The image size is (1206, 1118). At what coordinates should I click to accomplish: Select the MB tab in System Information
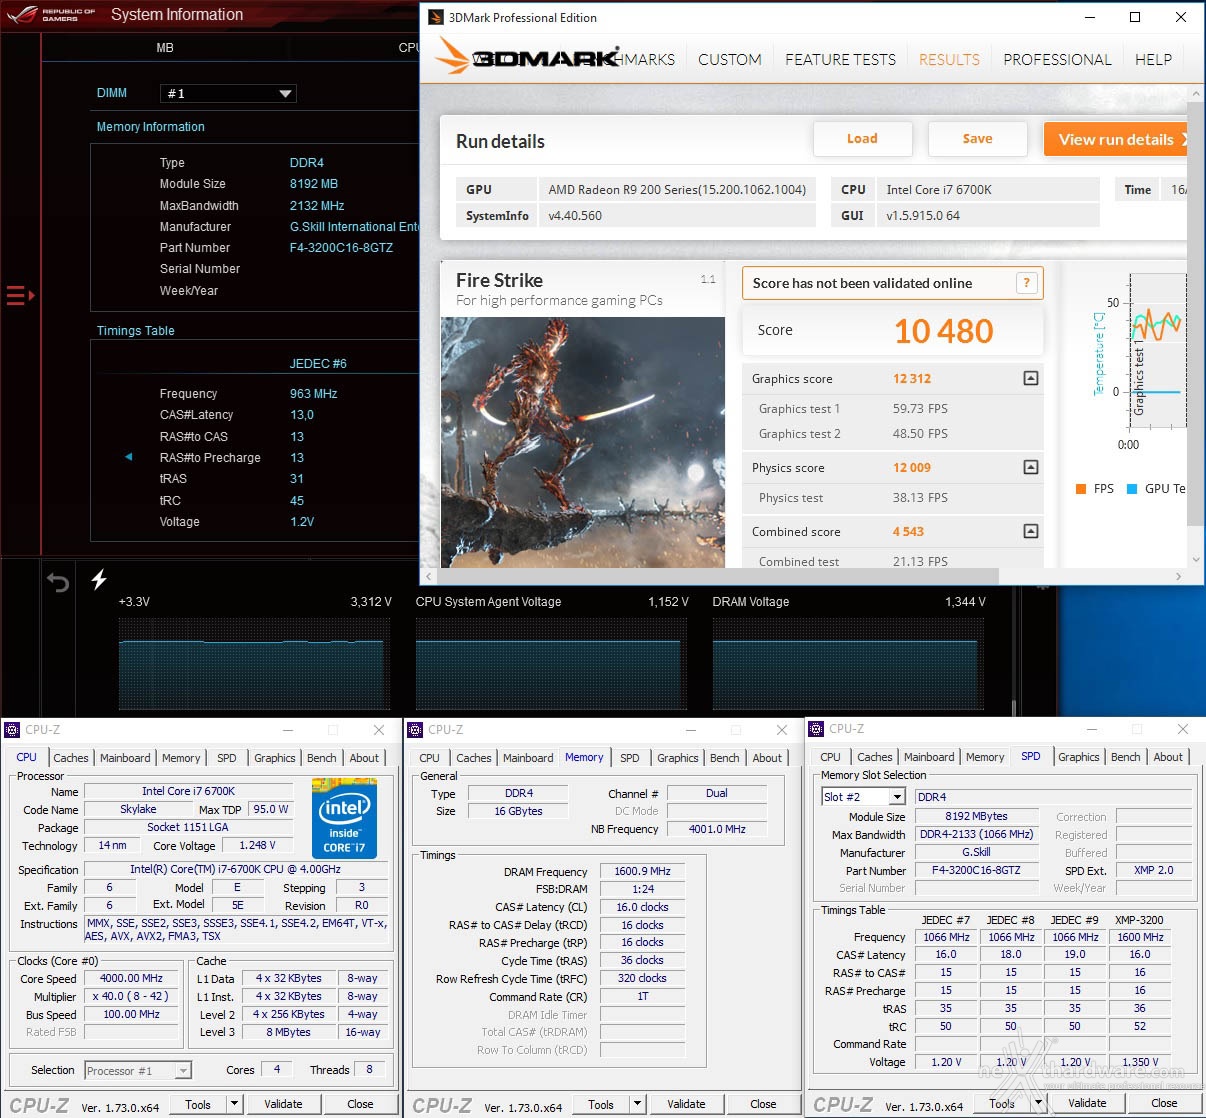click(165, 47)
